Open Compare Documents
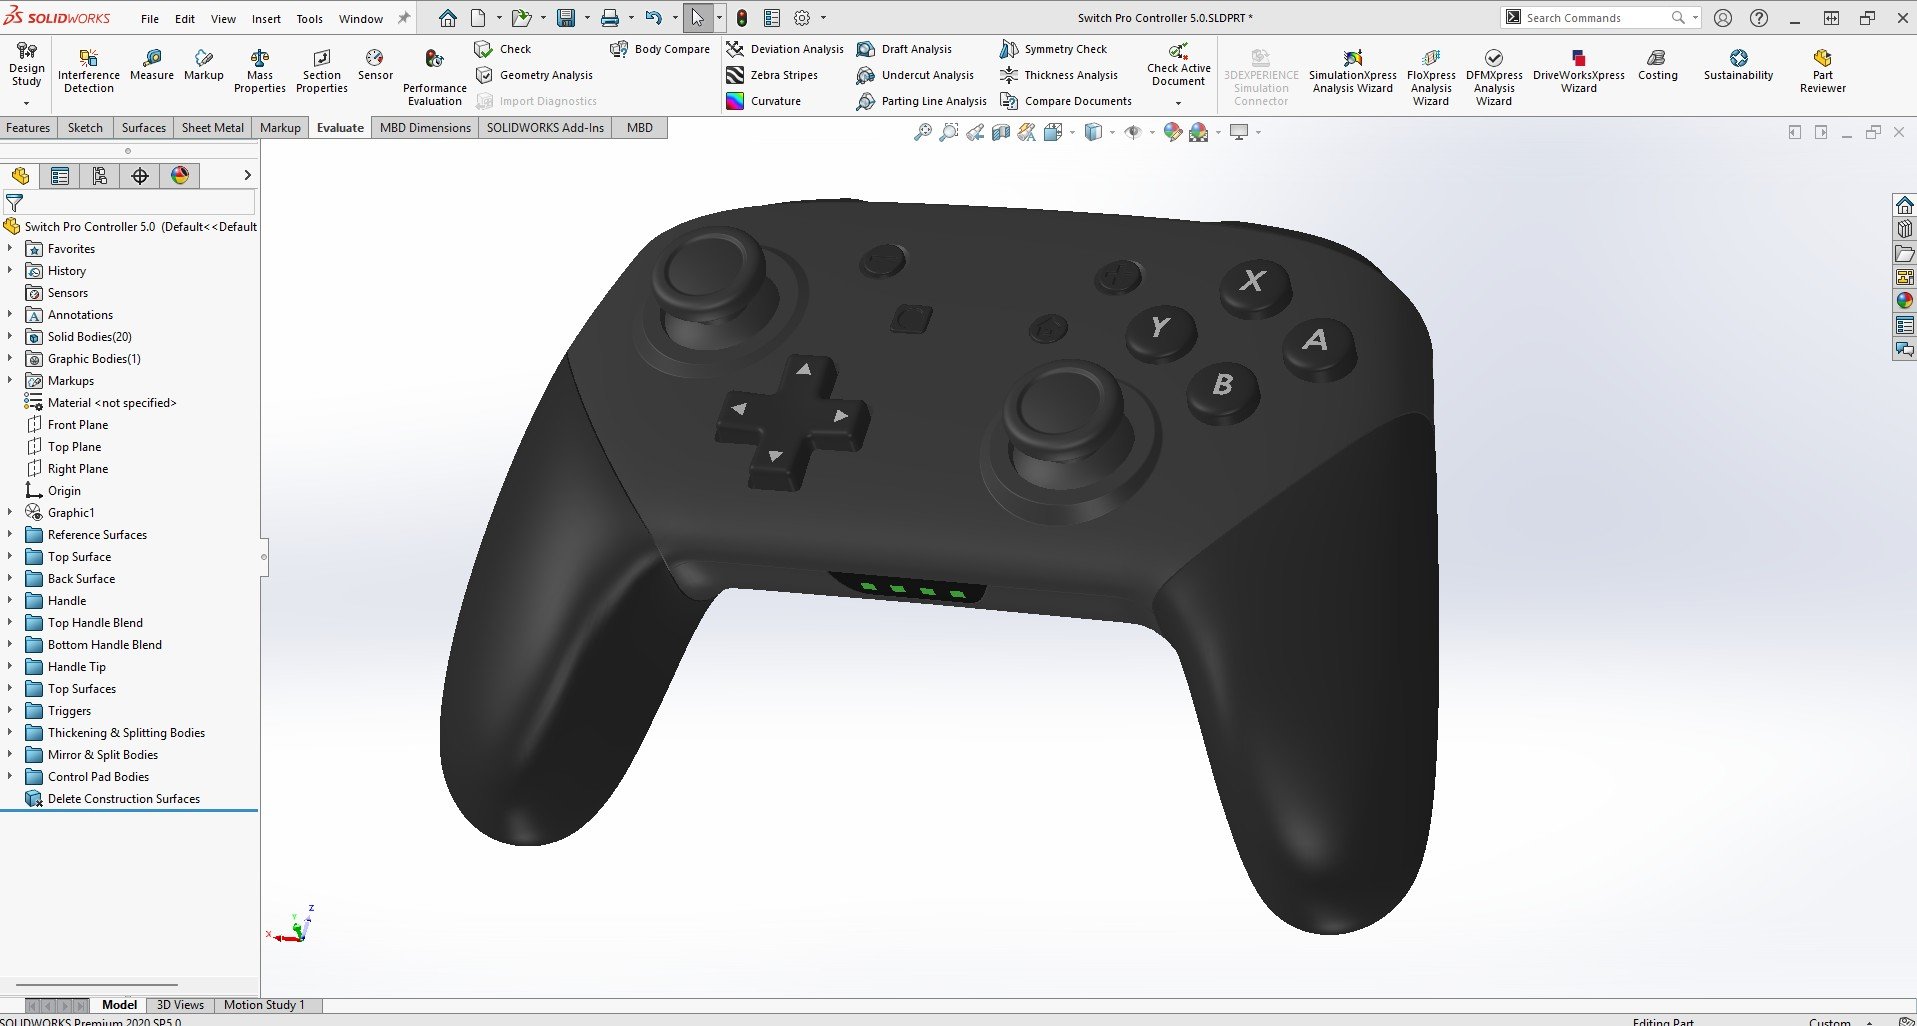The height and width of the screenshot is (1026, 1917). point(1066,101)
